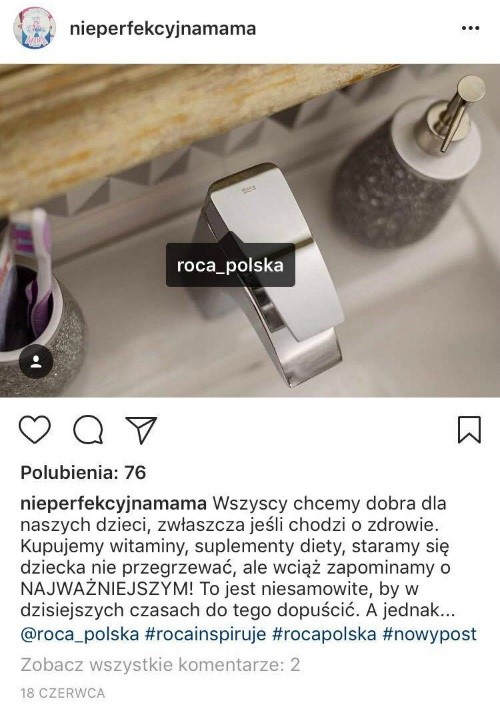Click the 18 CZERWCA post date

click(x=63, y=693)
